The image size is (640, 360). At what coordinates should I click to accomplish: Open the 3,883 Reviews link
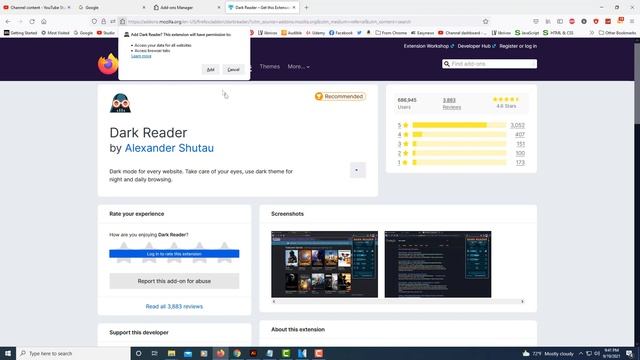pos(451,103)
